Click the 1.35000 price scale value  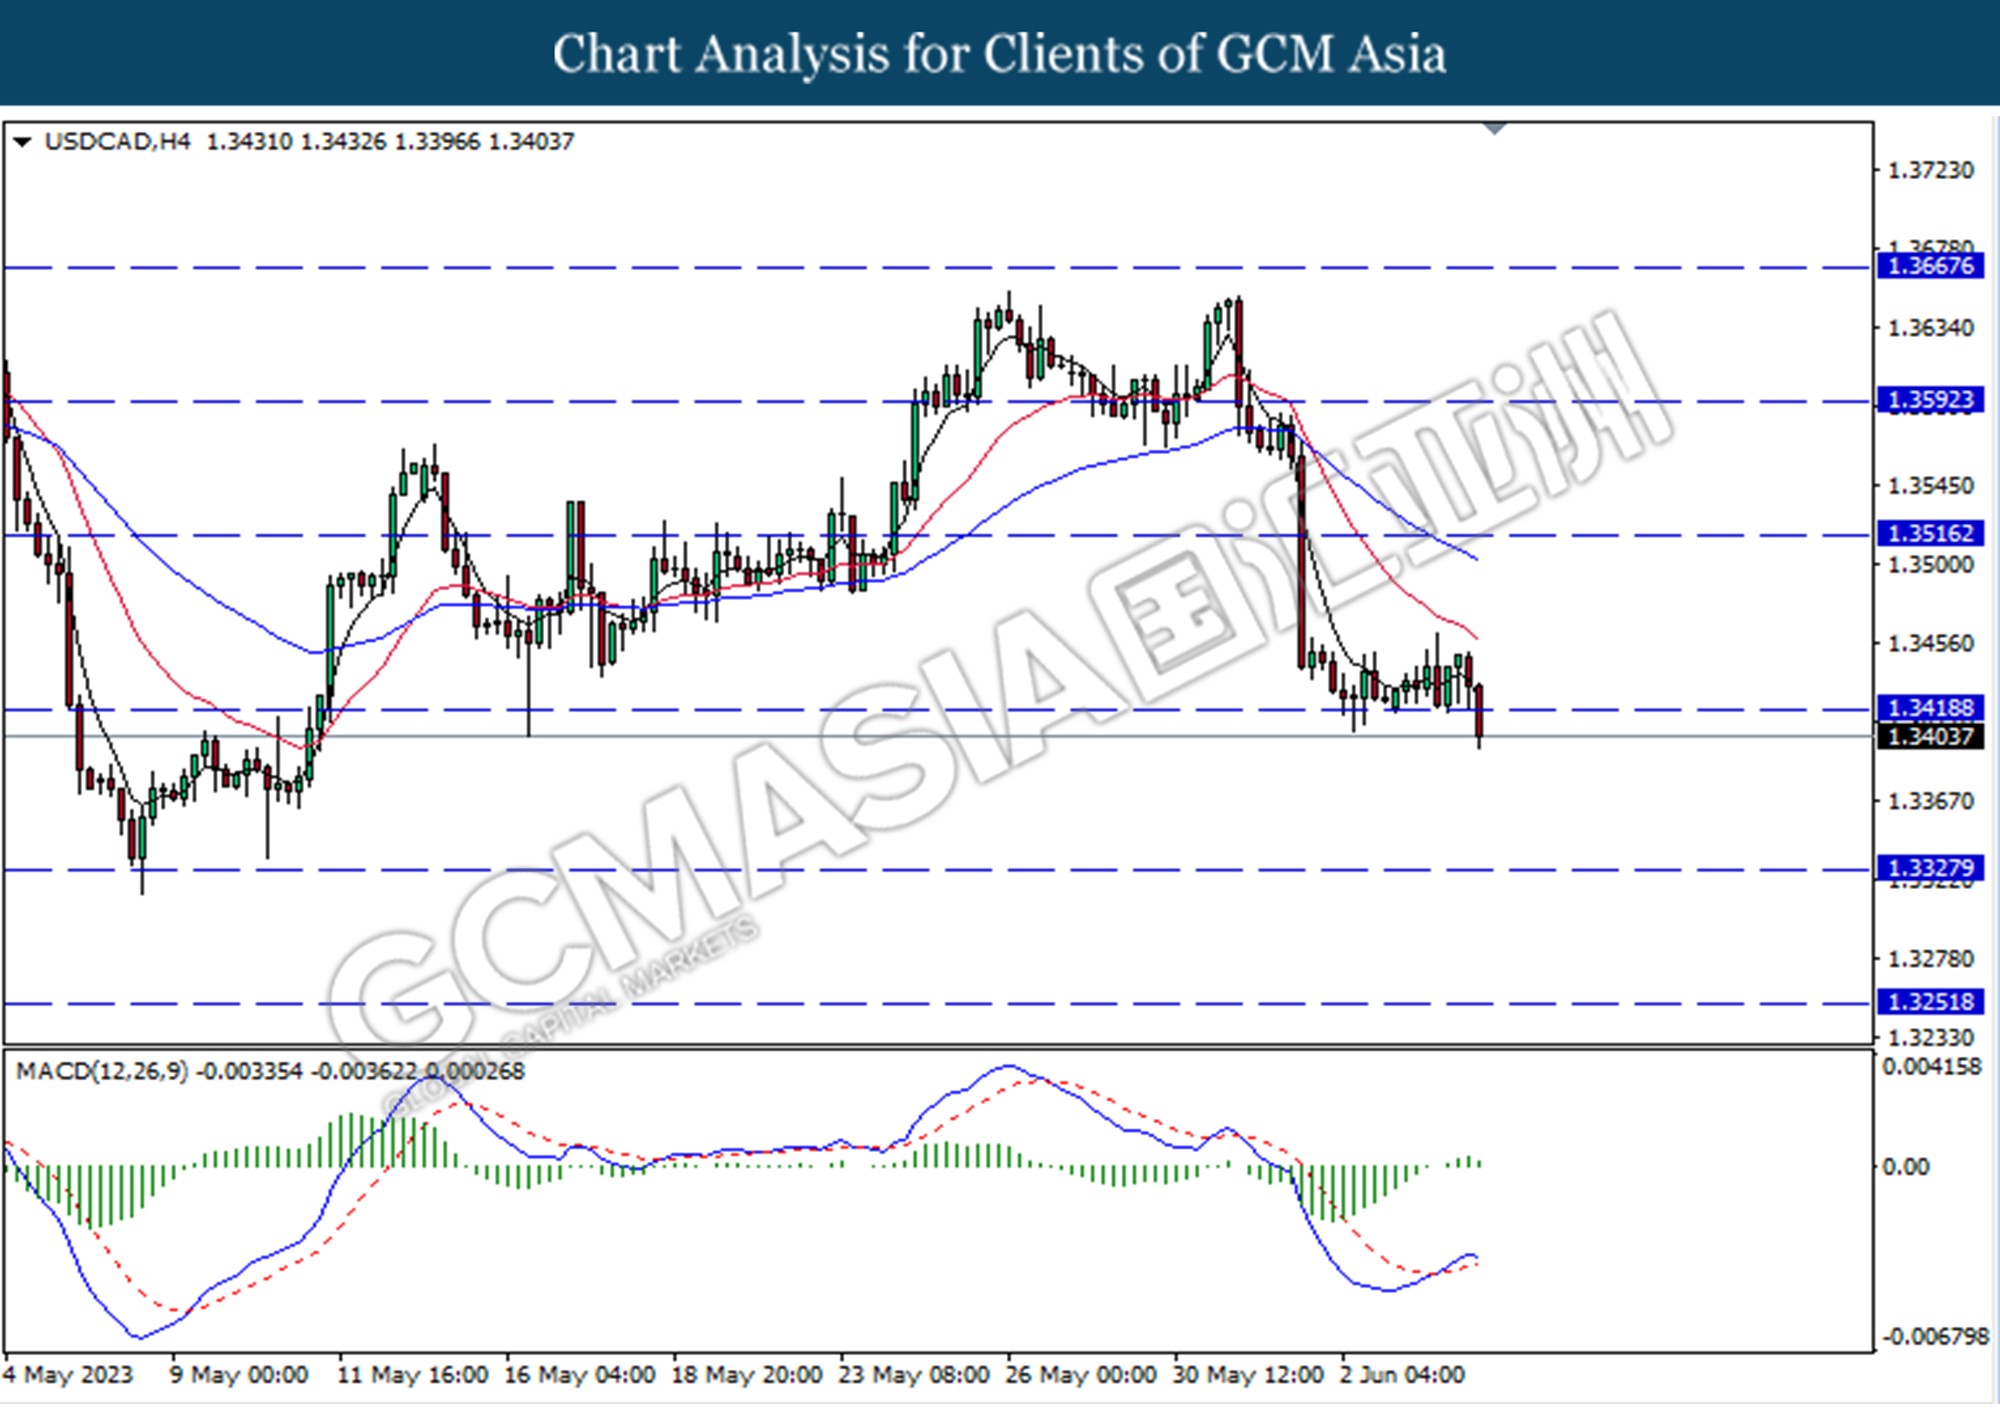pyautogui.click(x=1930, y=565)
